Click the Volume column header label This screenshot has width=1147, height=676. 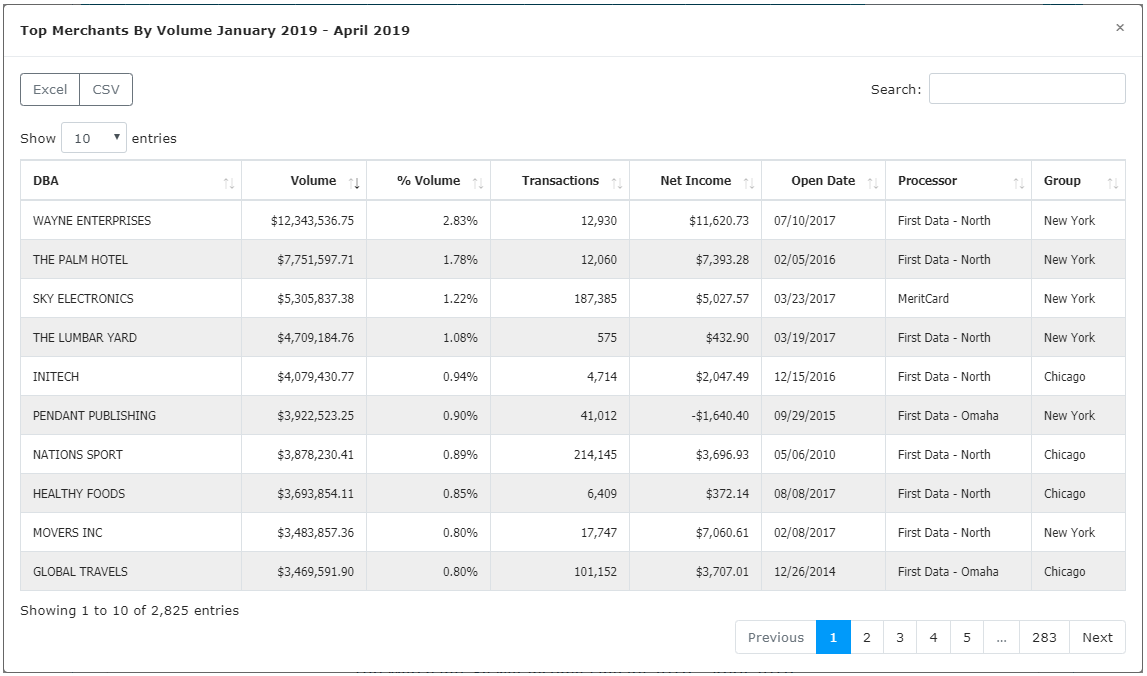(313, 181)
